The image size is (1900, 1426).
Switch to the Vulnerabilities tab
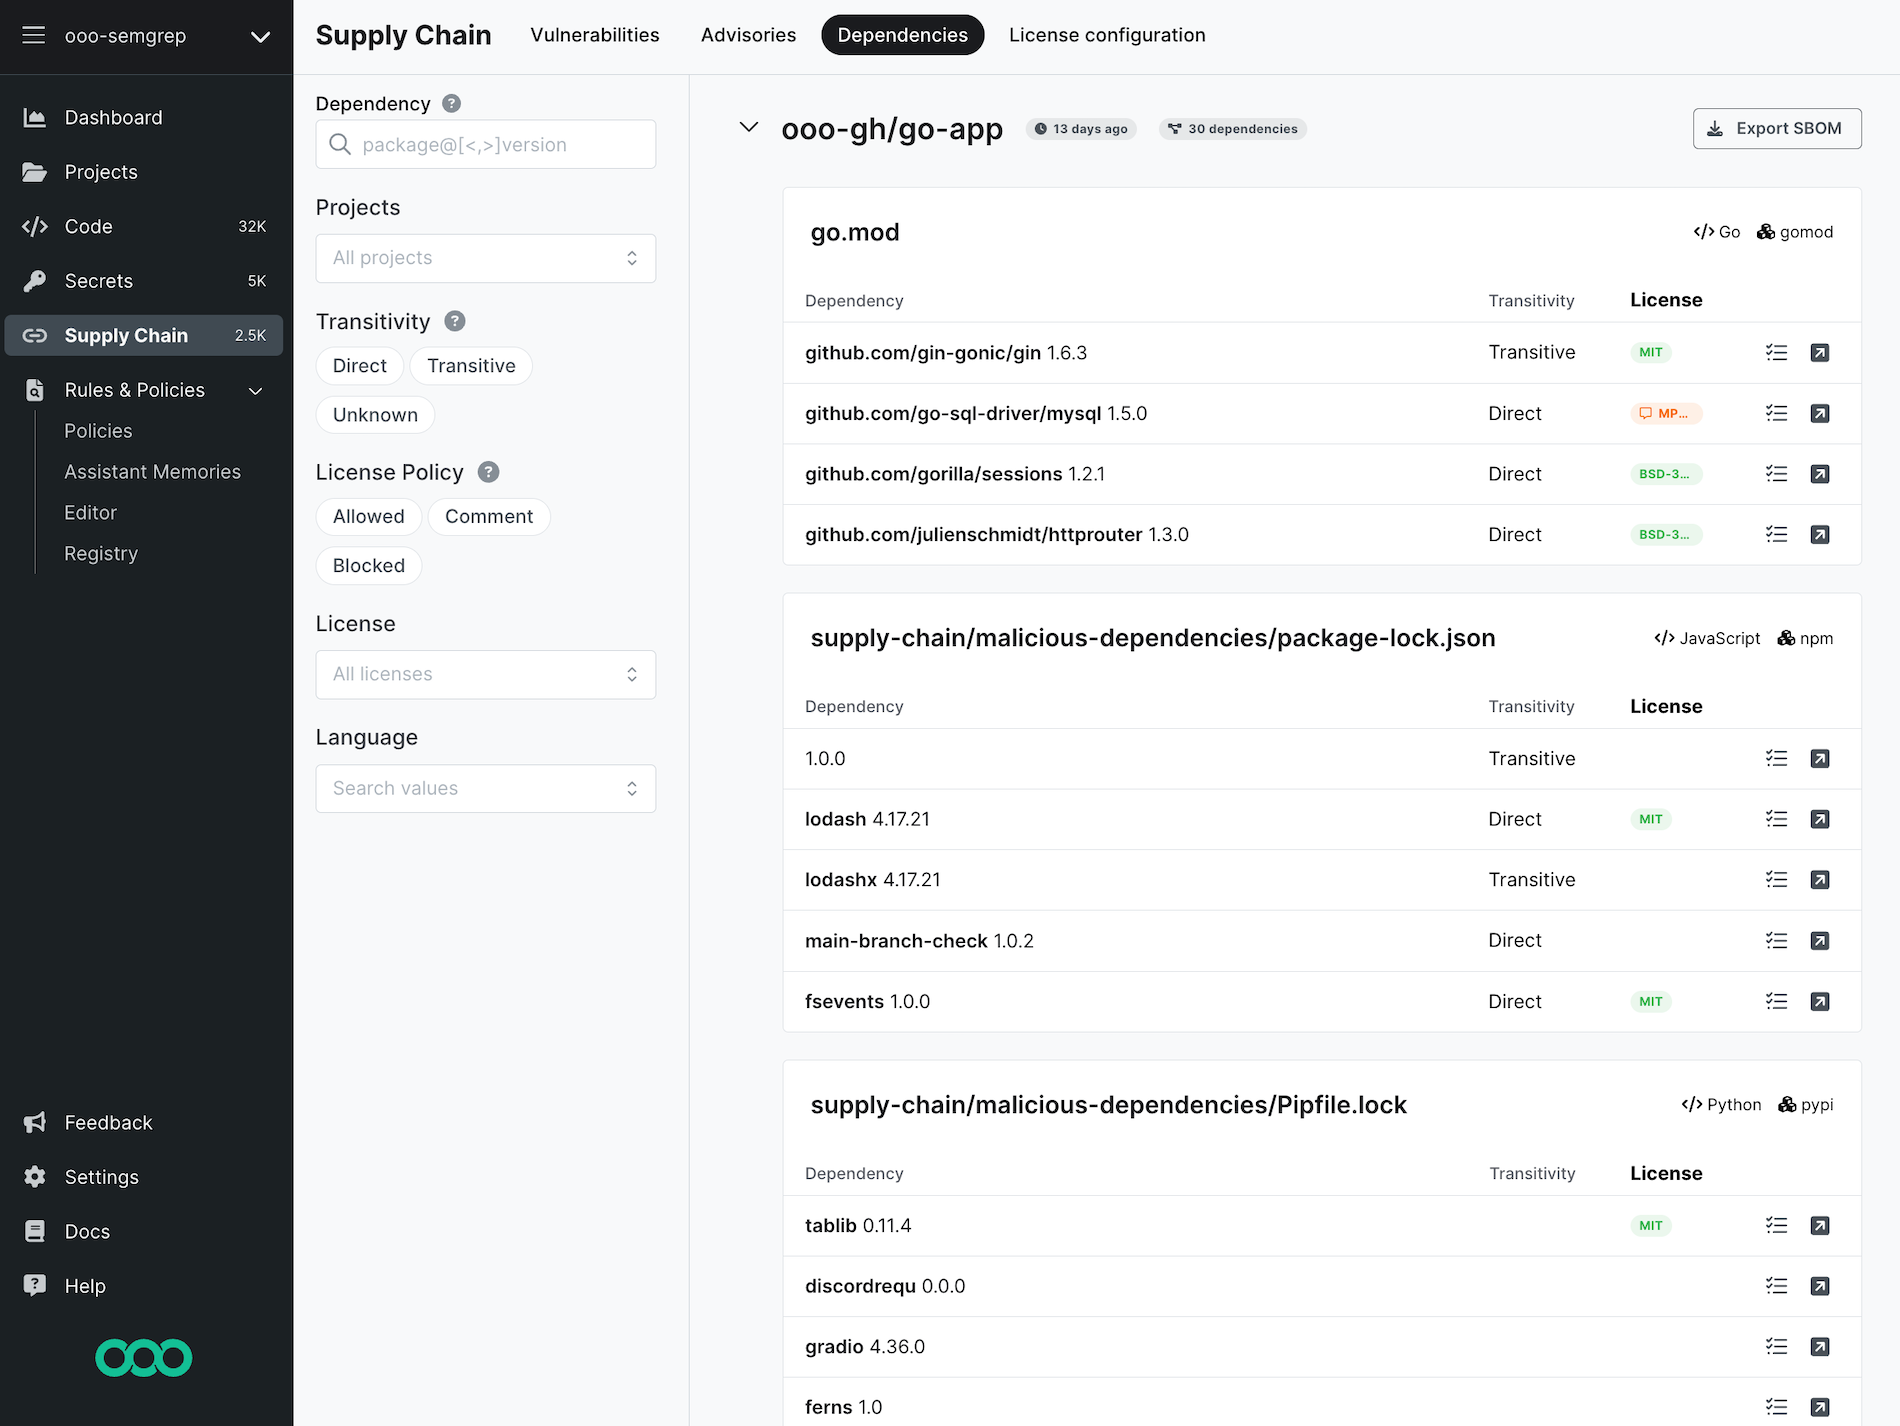pos(594,35)
